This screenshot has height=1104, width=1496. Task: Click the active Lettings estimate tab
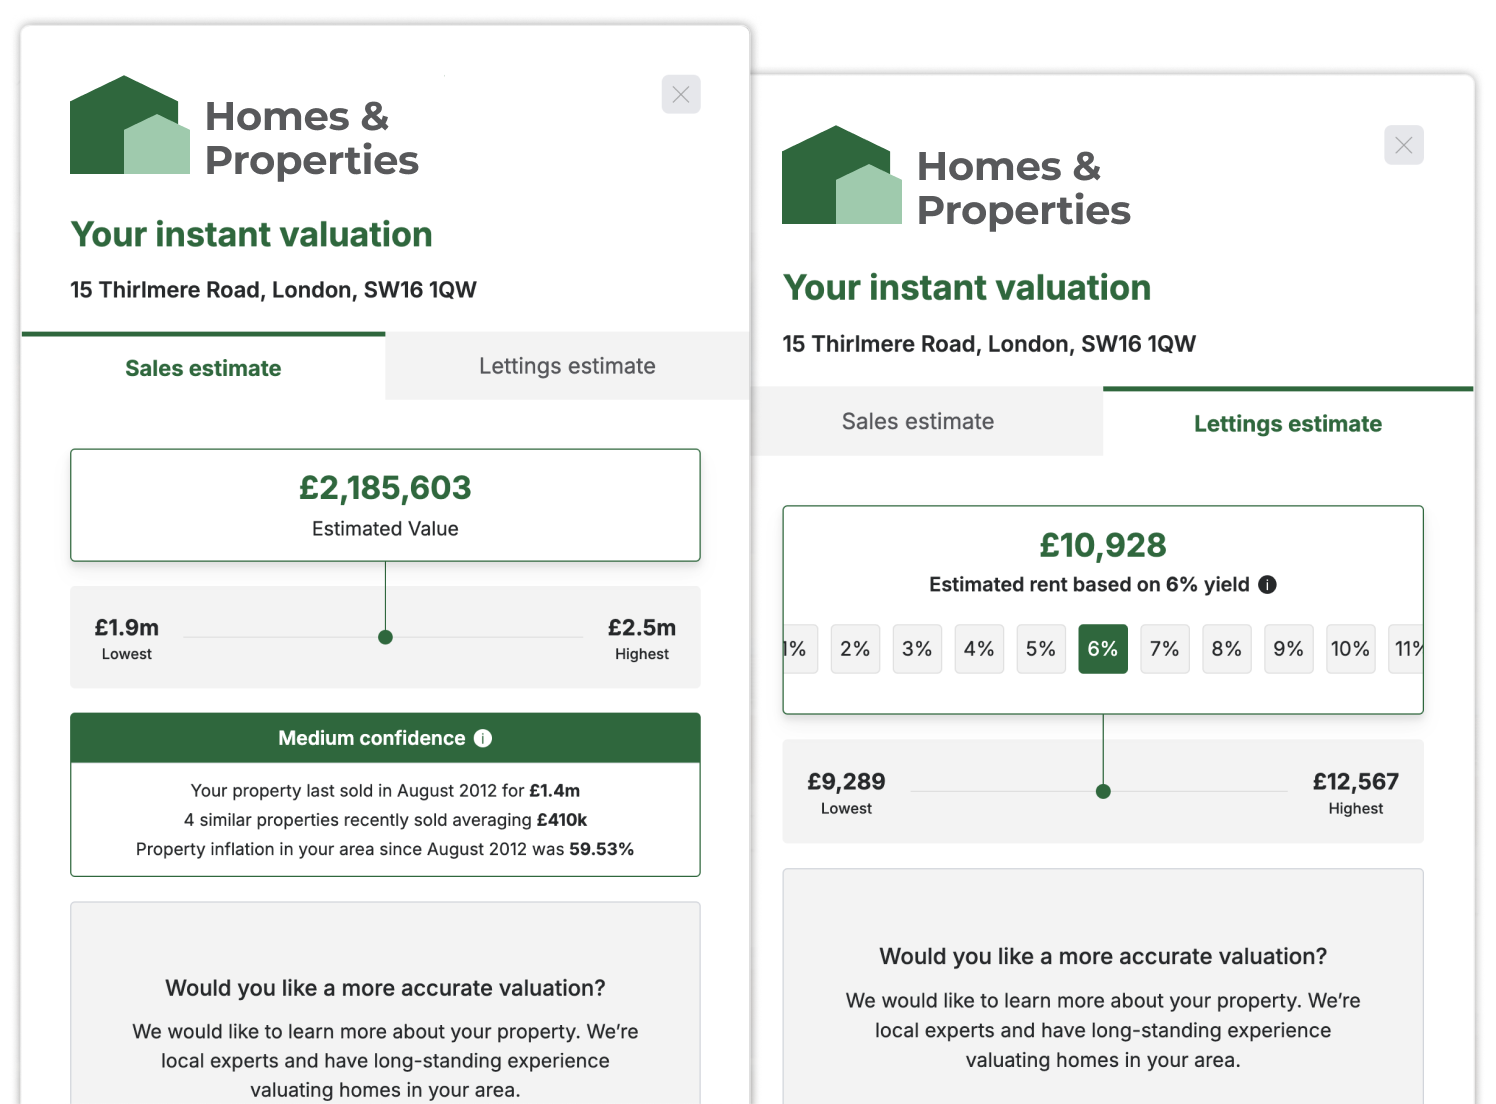pos(1288,423)
